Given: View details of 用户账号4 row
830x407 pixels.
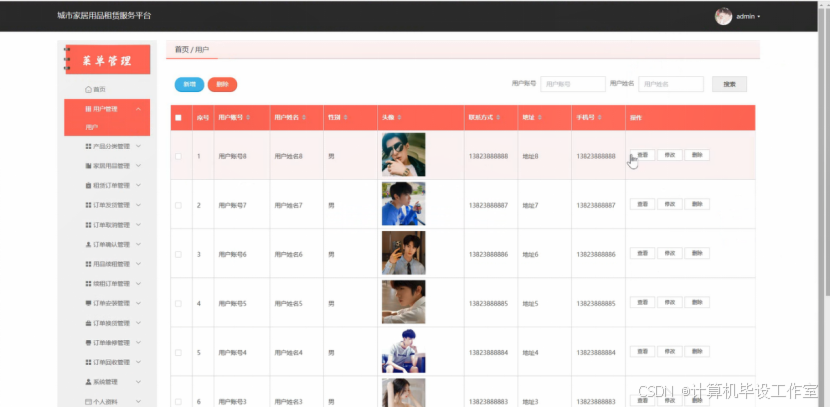Looking at the screenshot, I should click(x=643, y=351).
